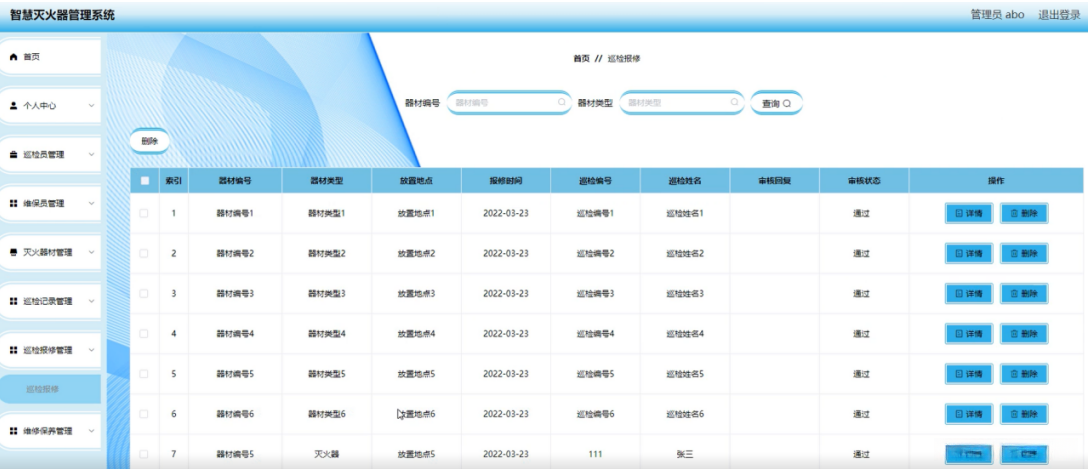
Task: Focus the 器材类型 search input field
Action: (x=681, y=103)
